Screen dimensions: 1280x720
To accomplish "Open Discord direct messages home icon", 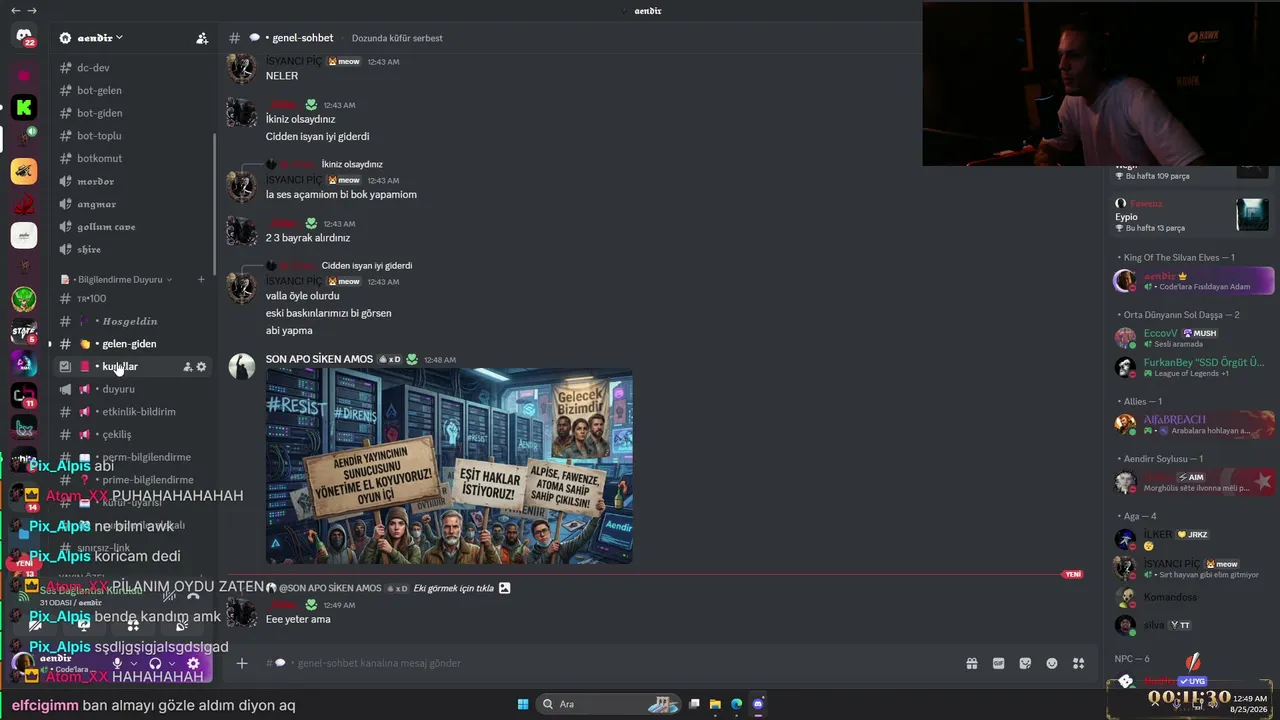I will pyautogui.click(x=24, y=37).
